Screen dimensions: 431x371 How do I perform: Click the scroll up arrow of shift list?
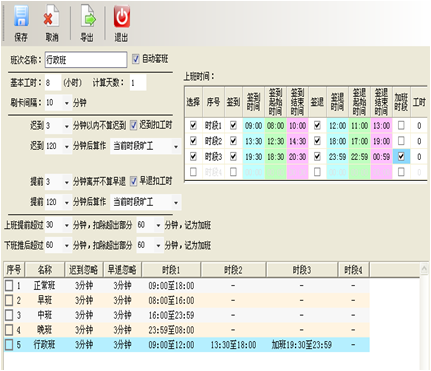coord(425,268)
